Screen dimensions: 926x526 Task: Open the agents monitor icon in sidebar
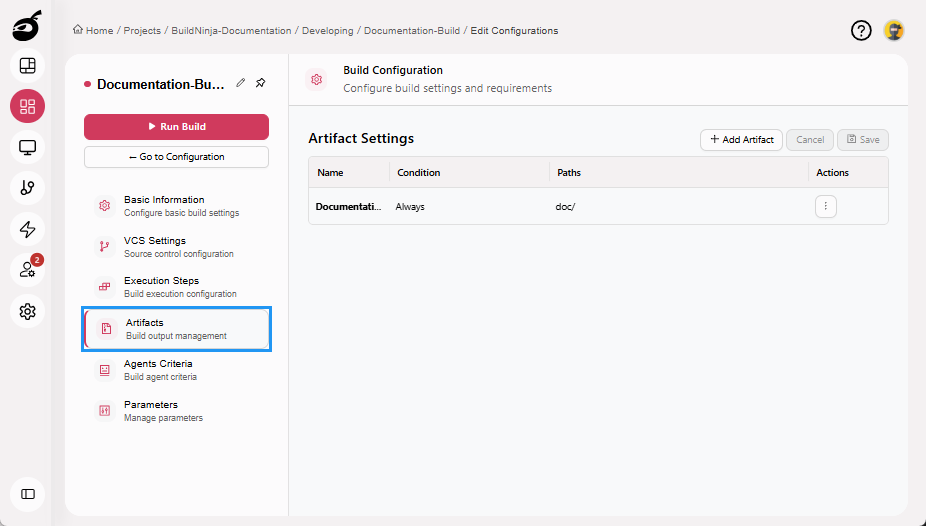tap(27, 147)
